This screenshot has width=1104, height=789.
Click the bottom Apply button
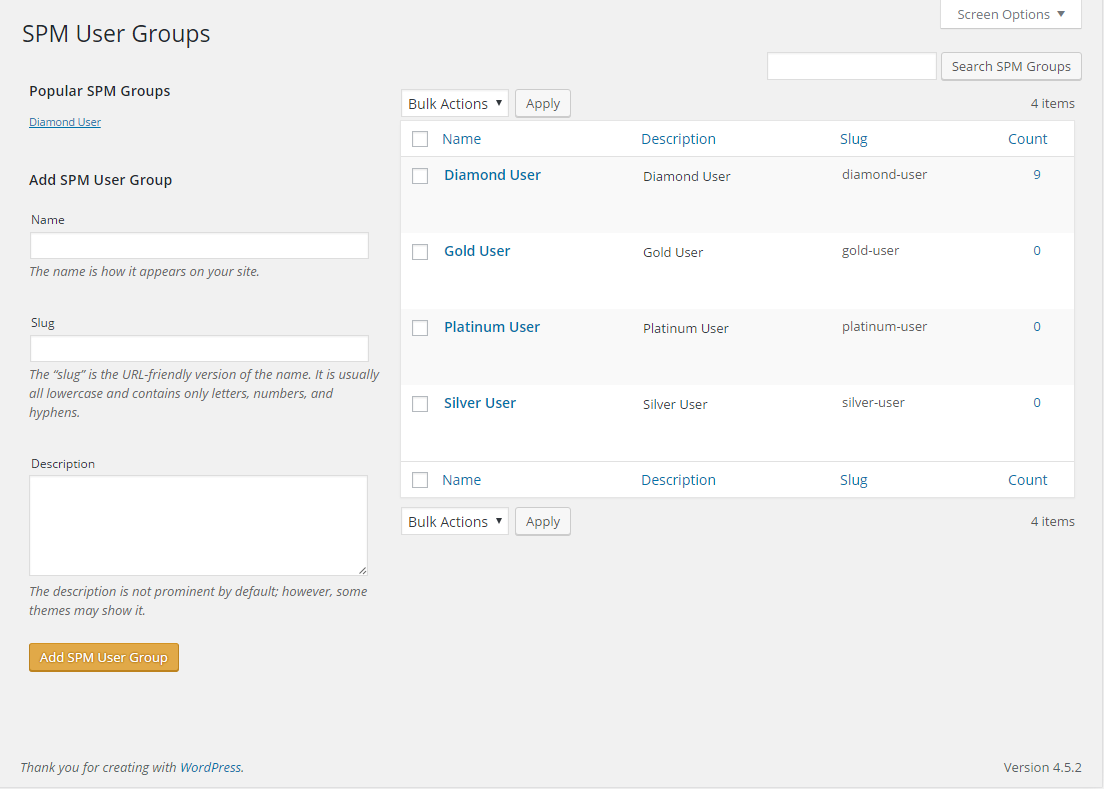point(543,522)
